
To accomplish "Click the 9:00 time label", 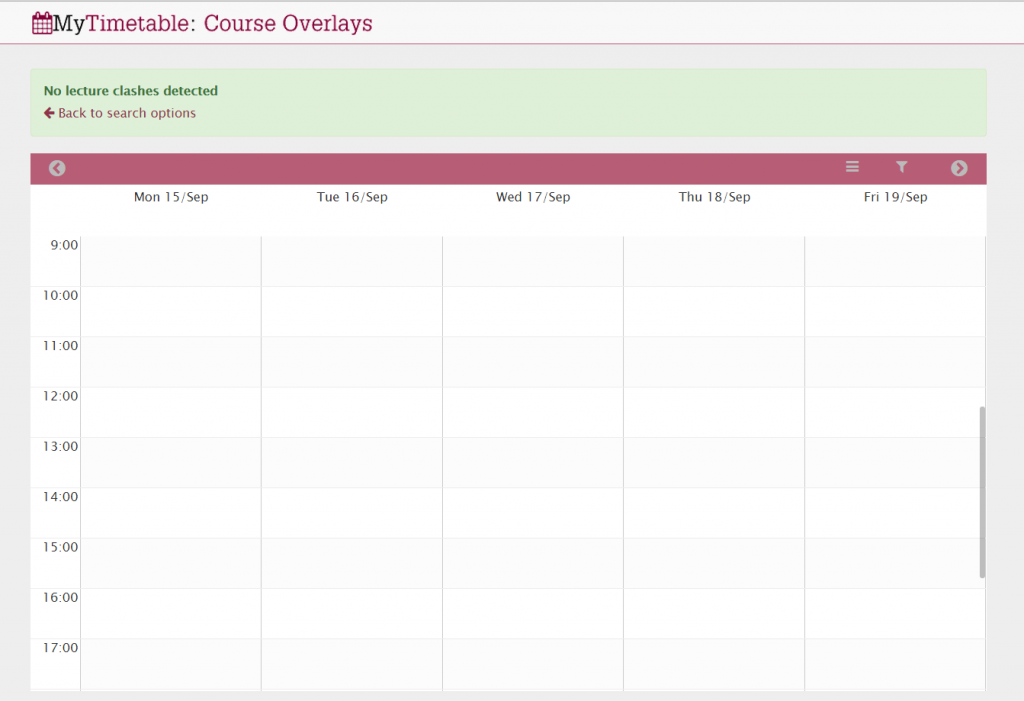I will coord(64,245).
